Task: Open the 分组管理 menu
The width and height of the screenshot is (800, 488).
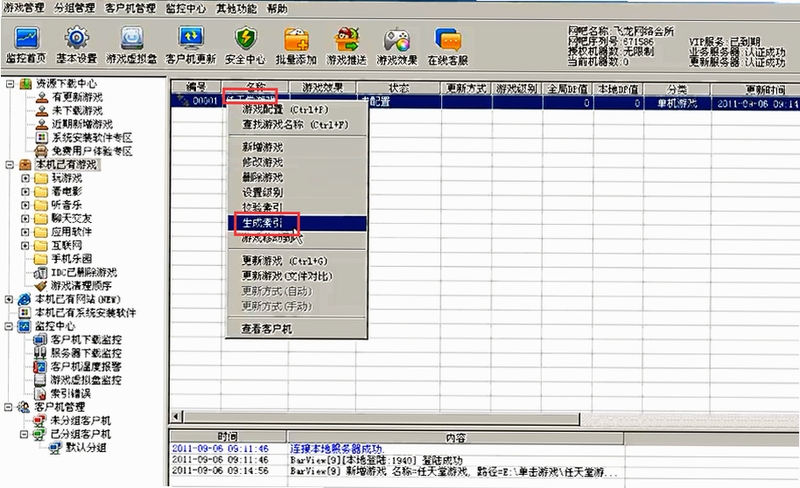Action: tap(74, 8)
